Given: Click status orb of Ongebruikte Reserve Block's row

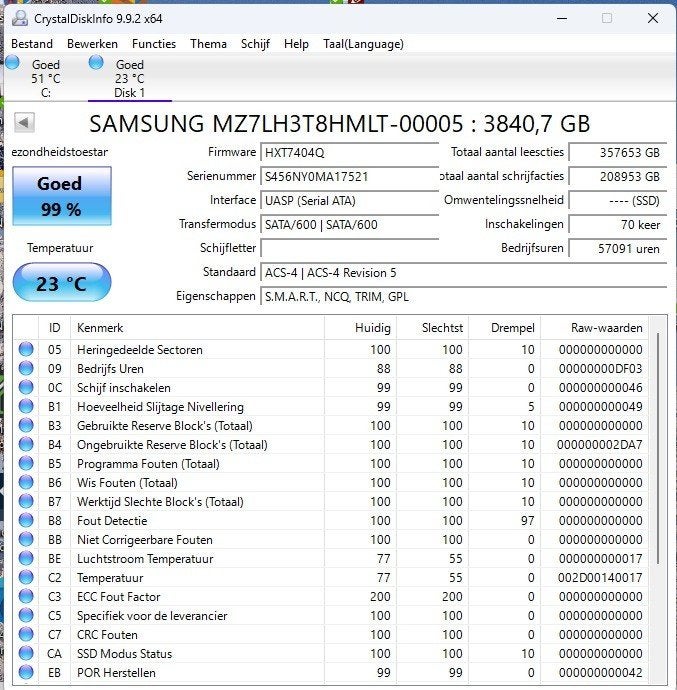Looking at the screenshot, I should [26, 444].
